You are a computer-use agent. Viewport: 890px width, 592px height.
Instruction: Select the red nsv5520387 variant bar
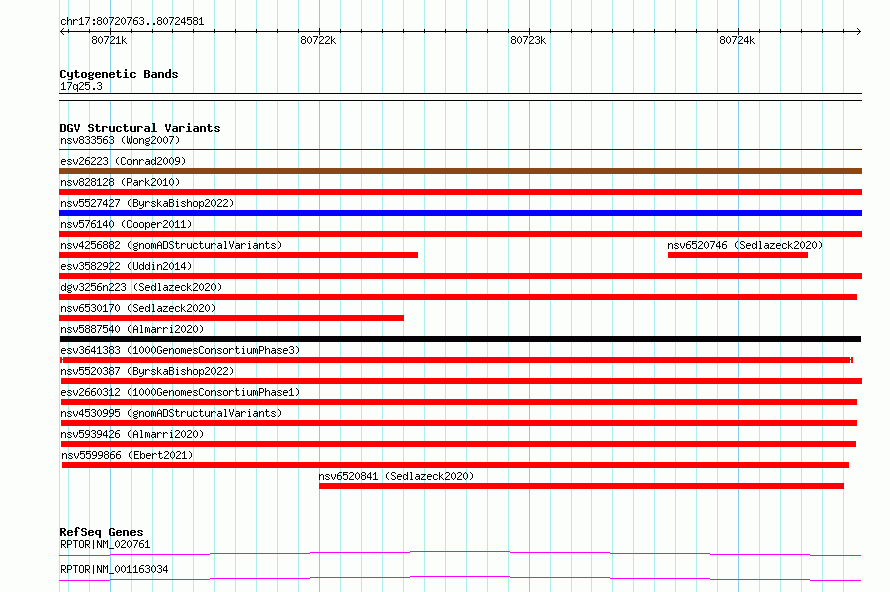460,381
